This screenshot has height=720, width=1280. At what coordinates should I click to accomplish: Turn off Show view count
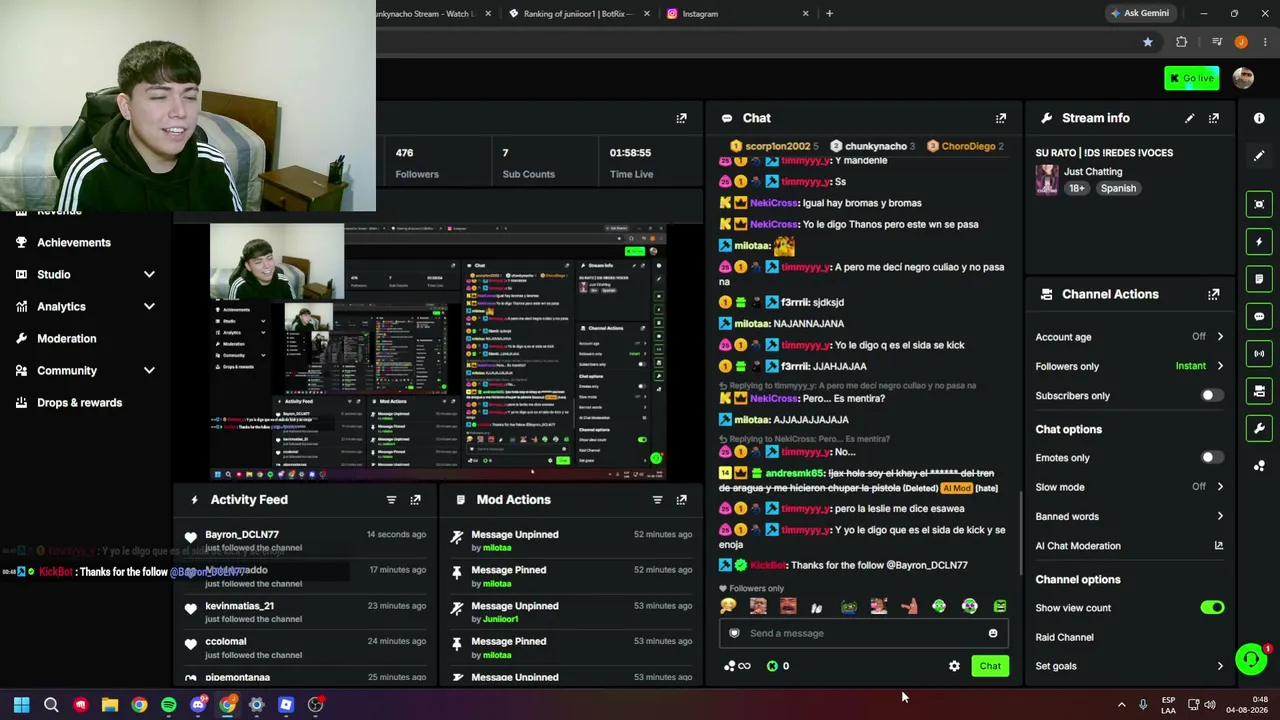tap(1212, 608)
